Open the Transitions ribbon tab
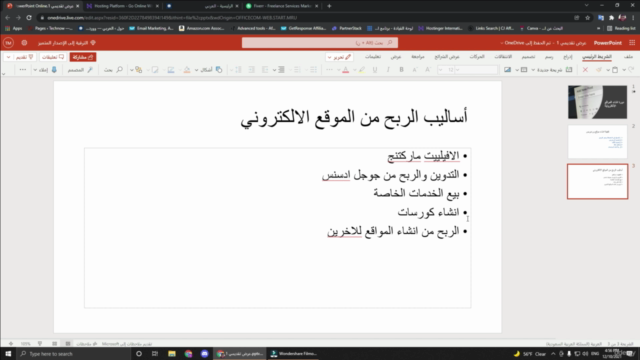Viewport: 640px width, 360px height. 503,57
